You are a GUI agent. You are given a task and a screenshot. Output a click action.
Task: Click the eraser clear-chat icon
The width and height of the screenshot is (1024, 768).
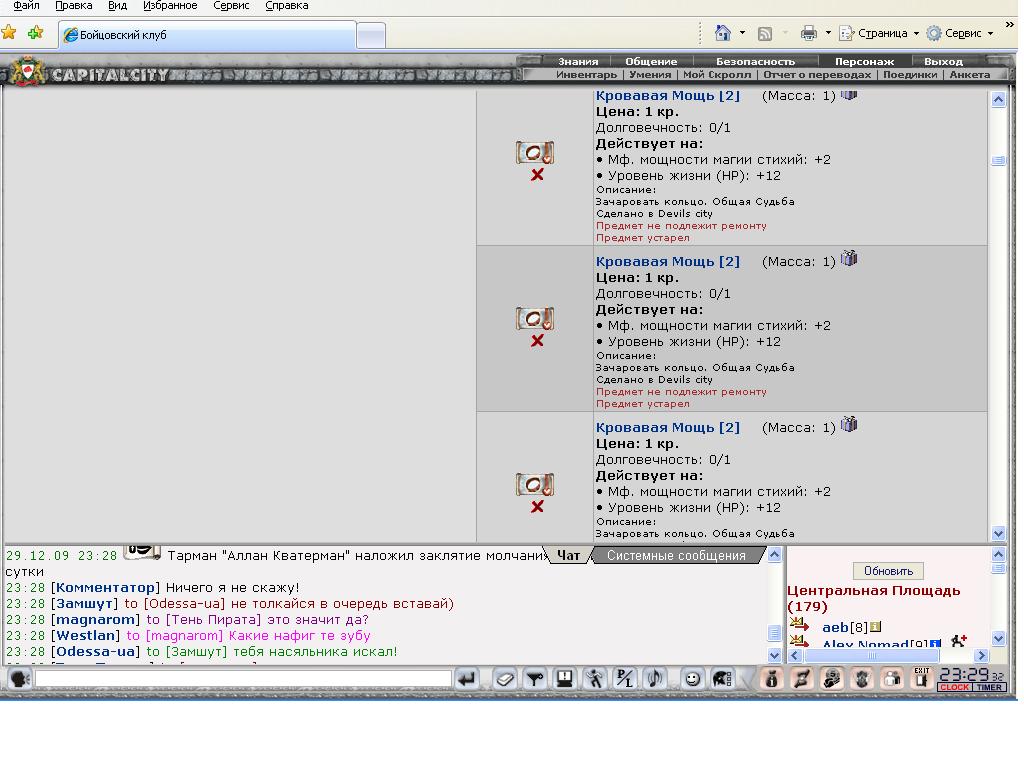[x=504, y=679]
